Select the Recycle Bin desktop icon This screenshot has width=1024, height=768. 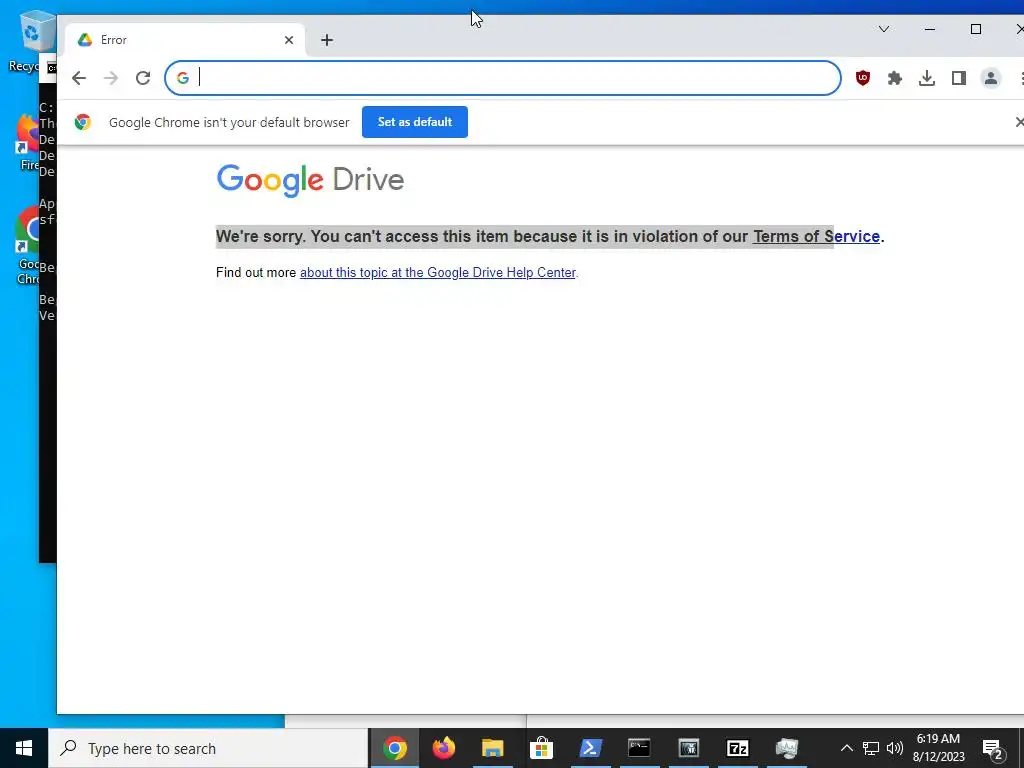pos(31,41)
